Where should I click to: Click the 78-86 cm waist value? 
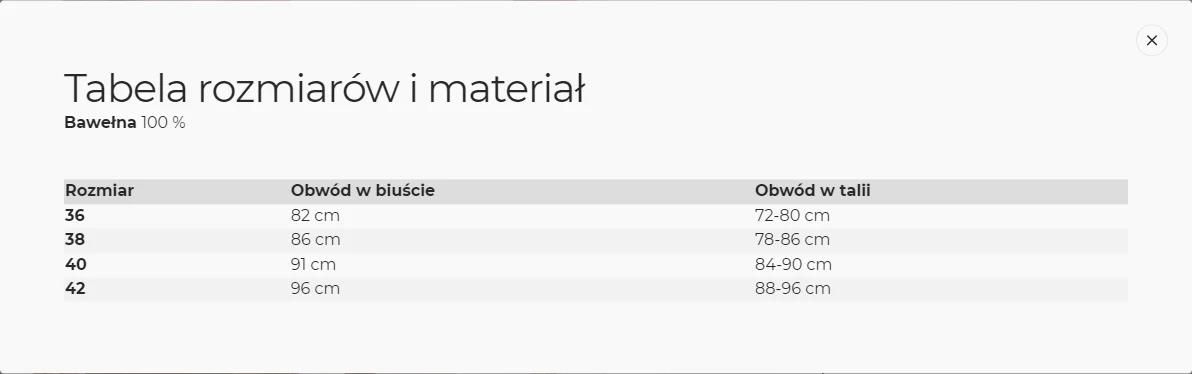click(x=792, y=239)
